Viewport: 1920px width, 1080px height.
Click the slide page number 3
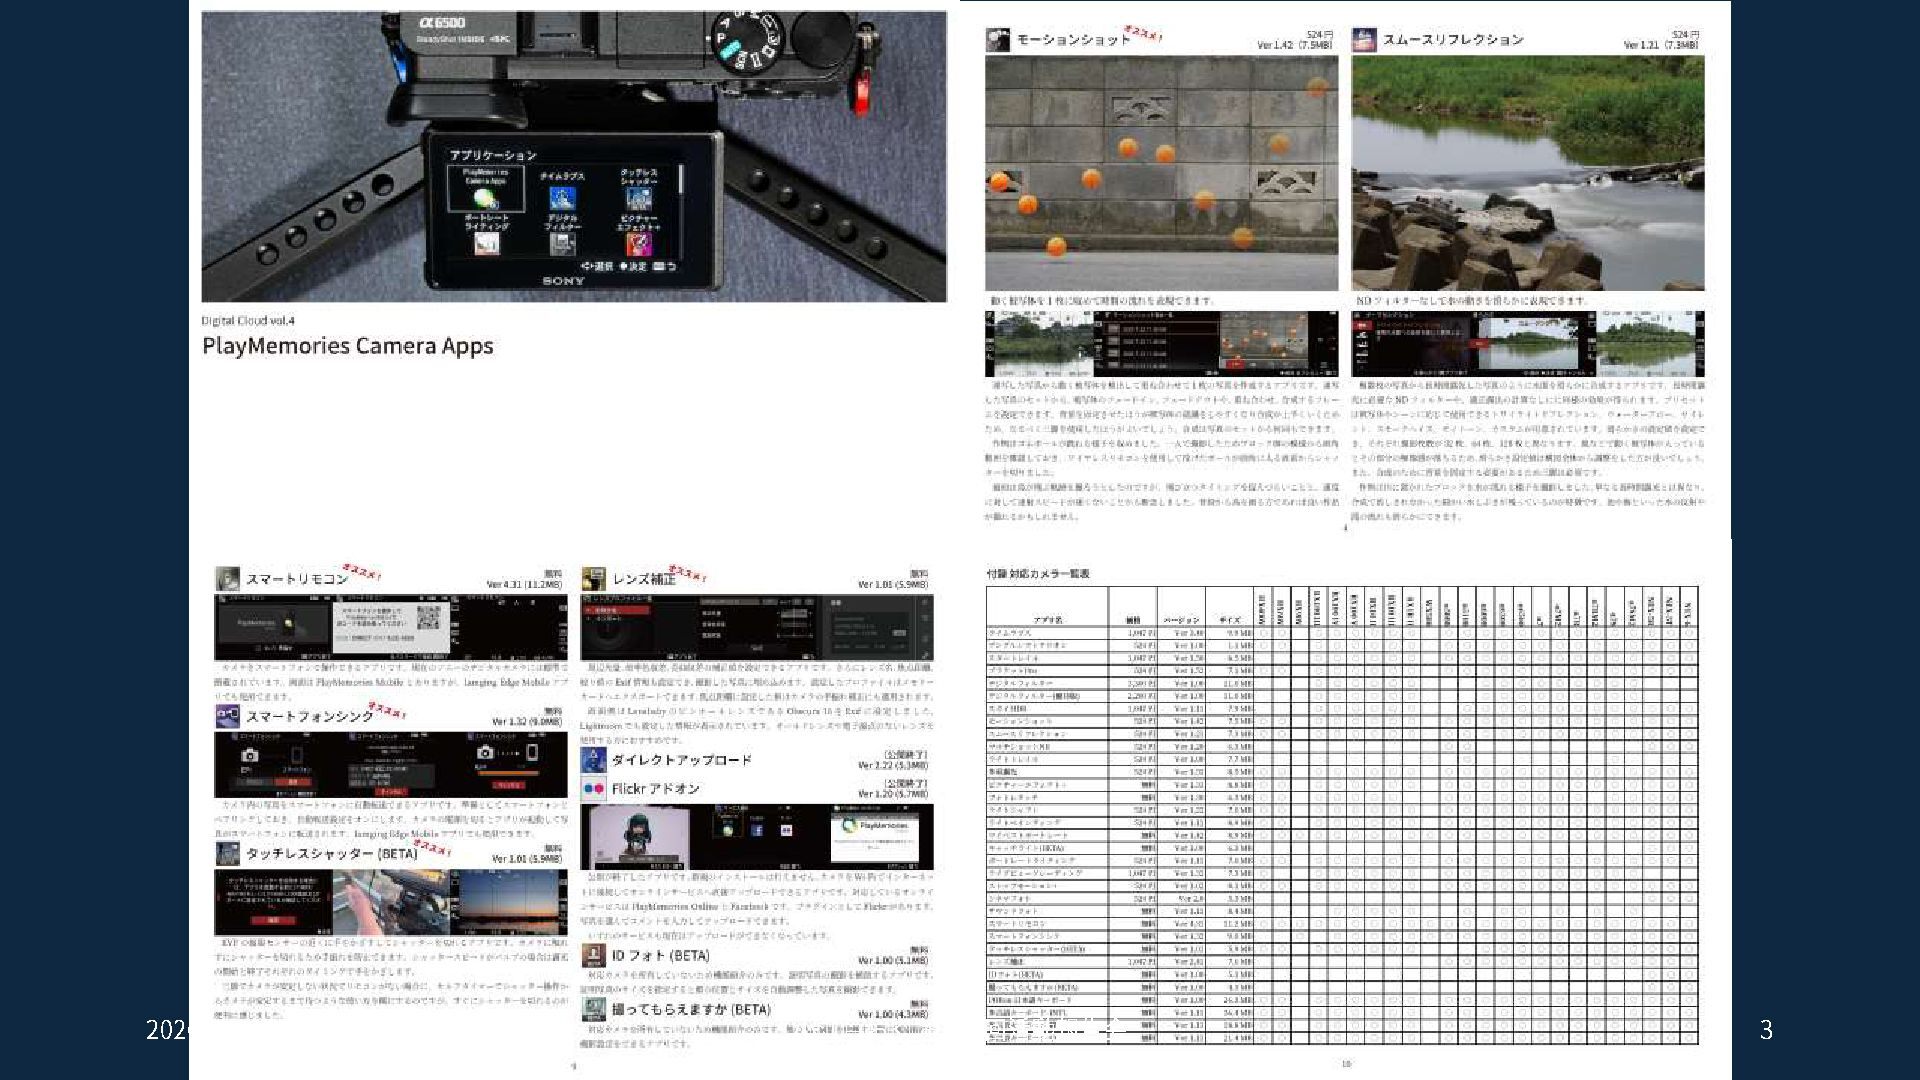tap(1766, 1030)
